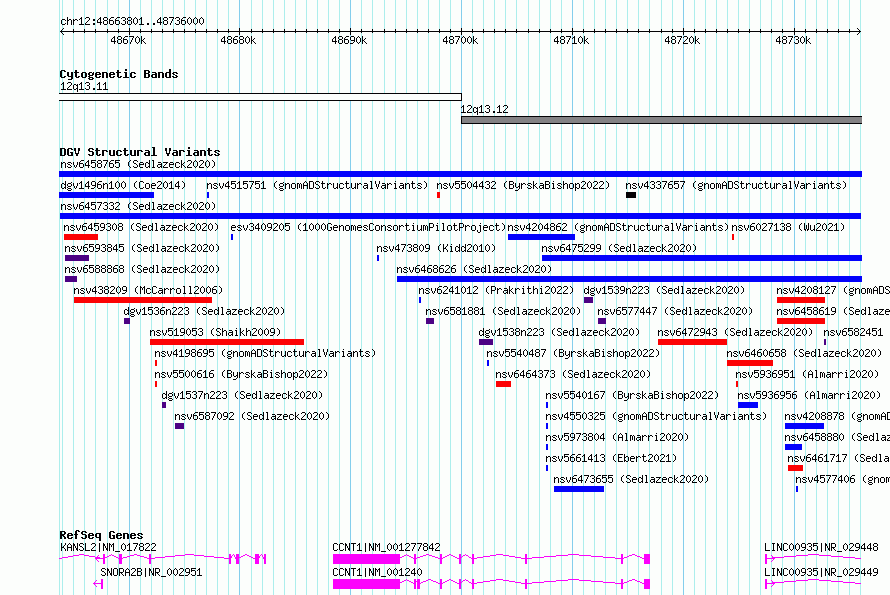Image resolution: width=890 pixels, height=595 pixels.
Task: Click the nsv6582451 variant label
Action: (853, 332)
